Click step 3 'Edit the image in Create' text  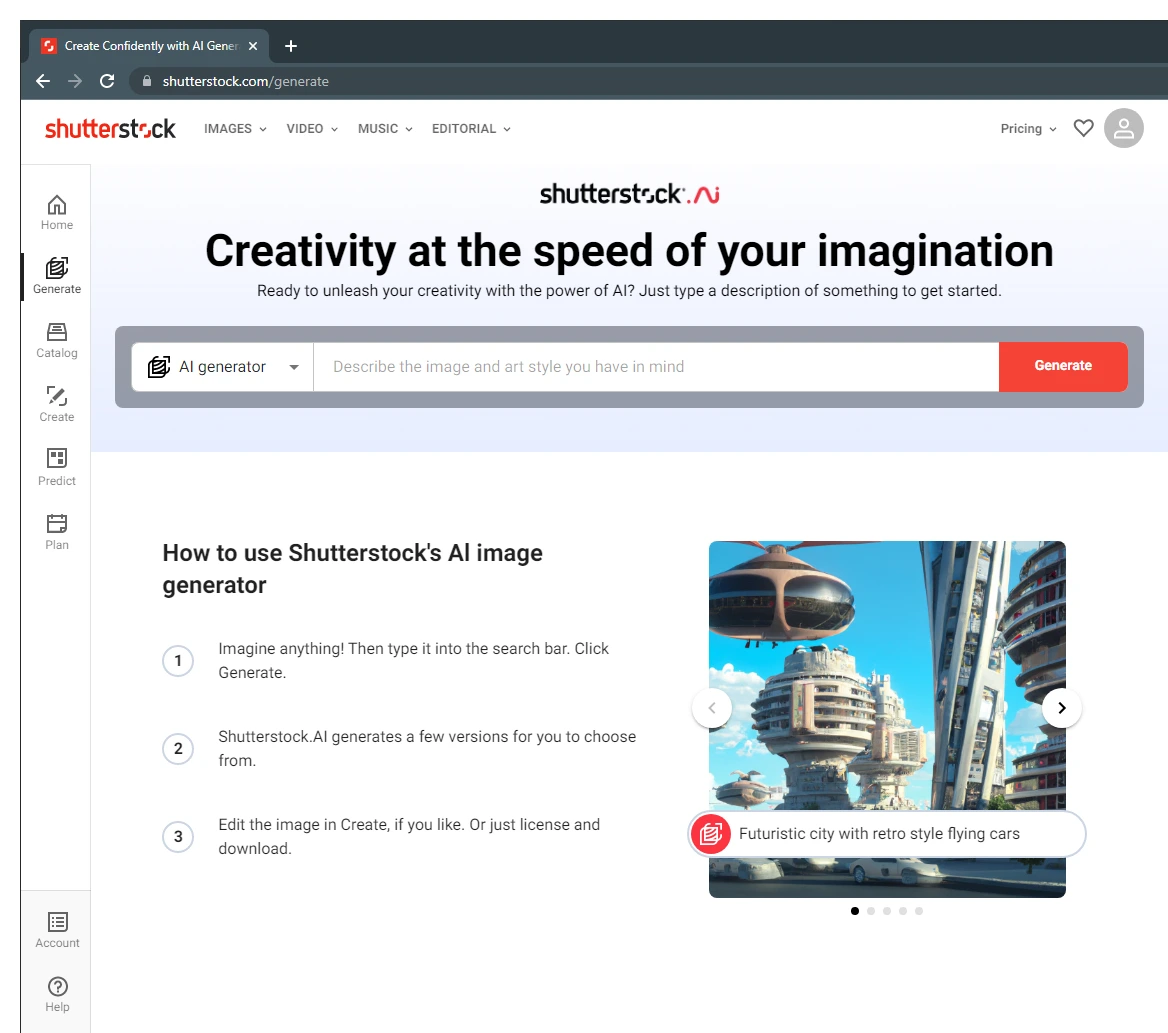pos(409,836)
